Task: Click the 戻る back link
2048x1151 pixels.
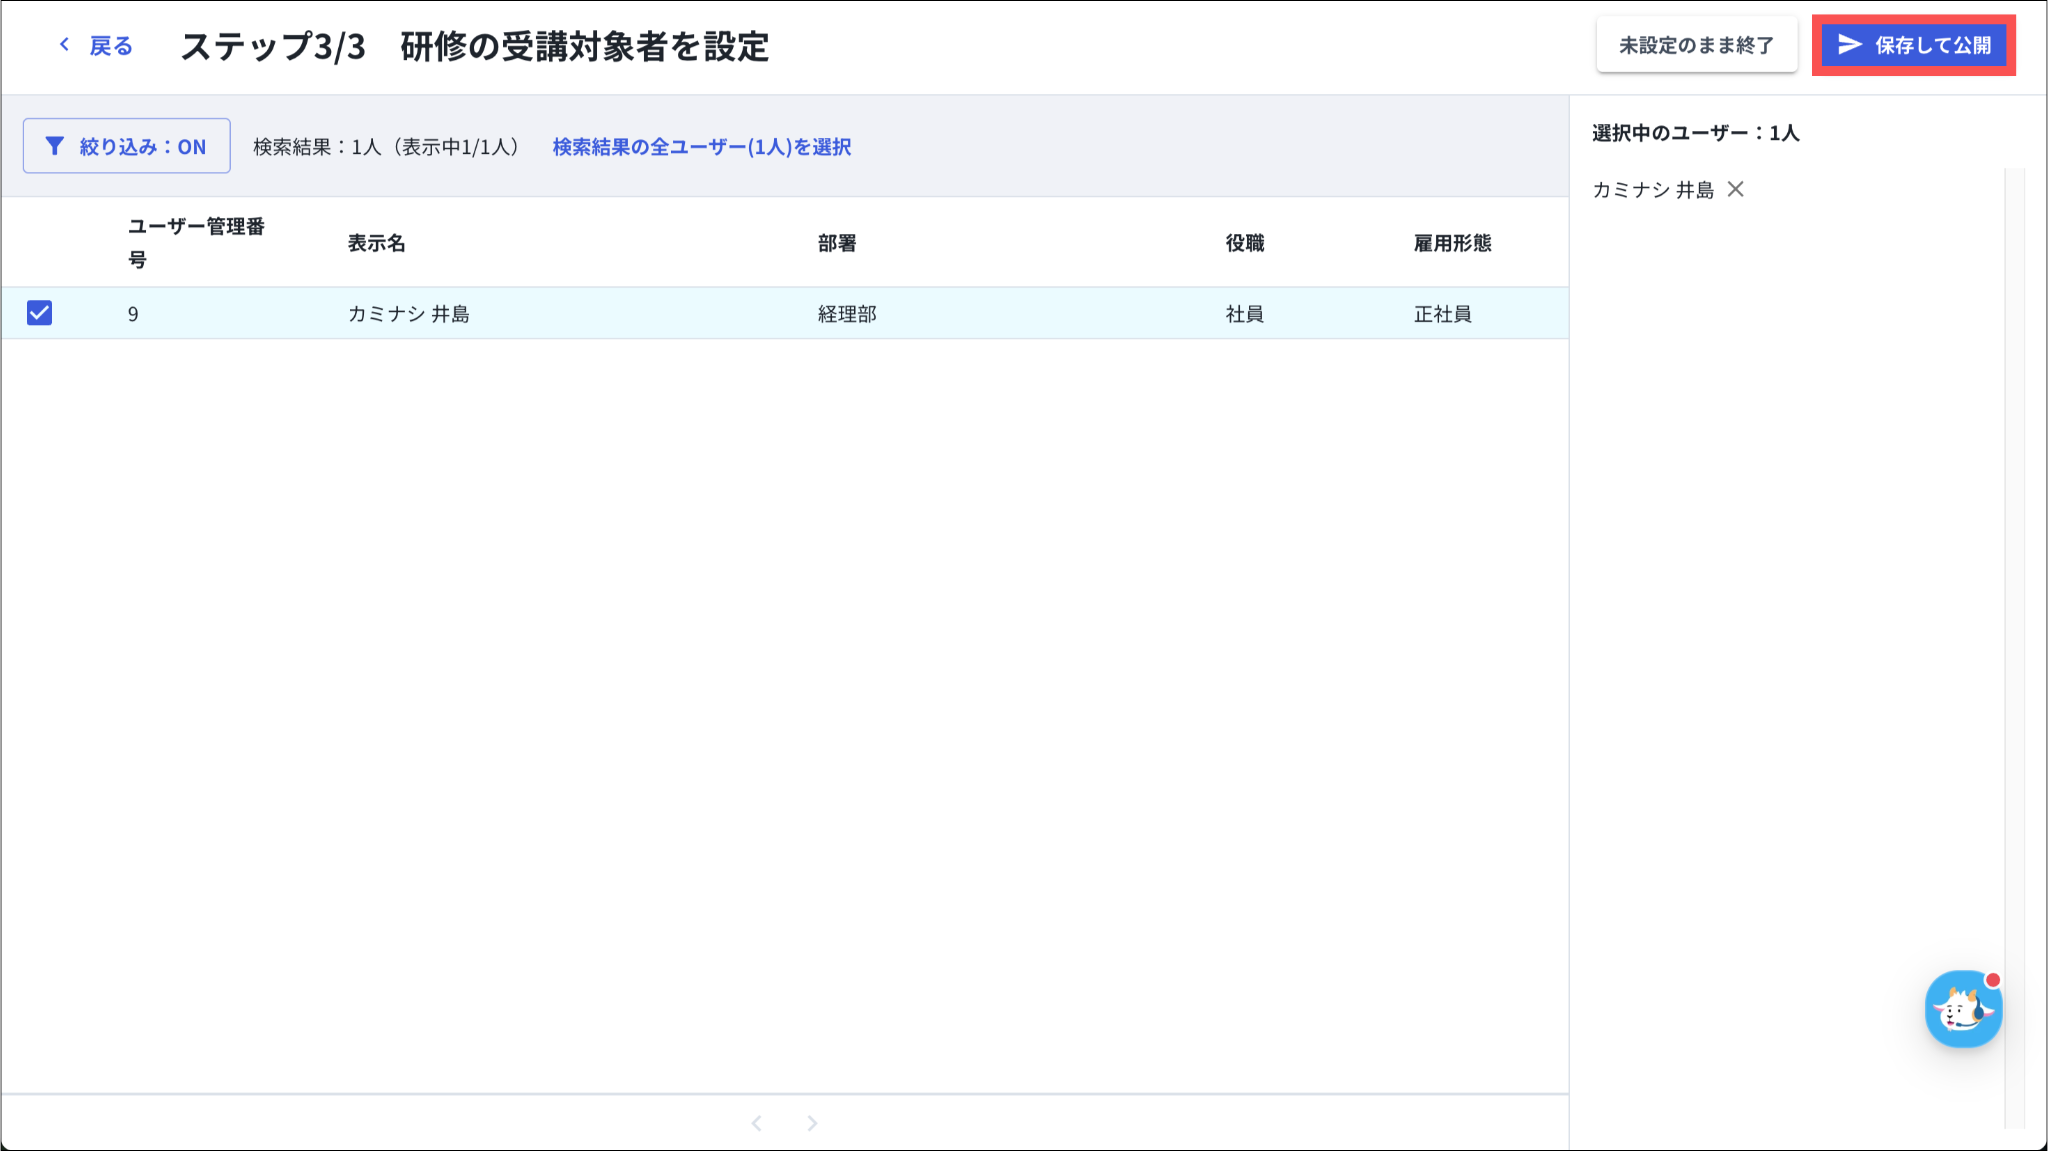Action: [x=110, y=46]
